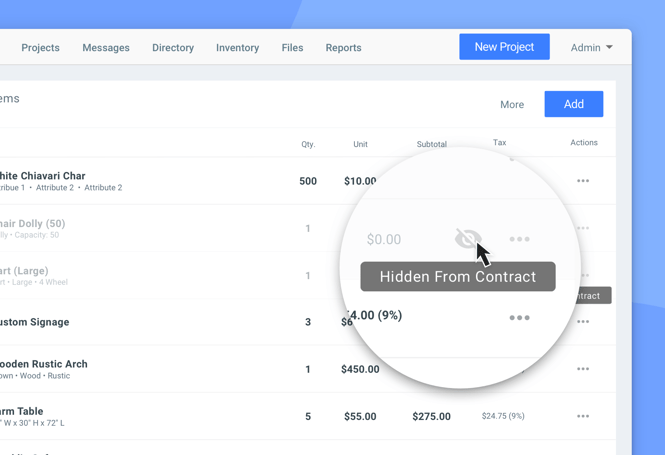Click the three-dot icon beside the eye icon

[x=519, y=239]
